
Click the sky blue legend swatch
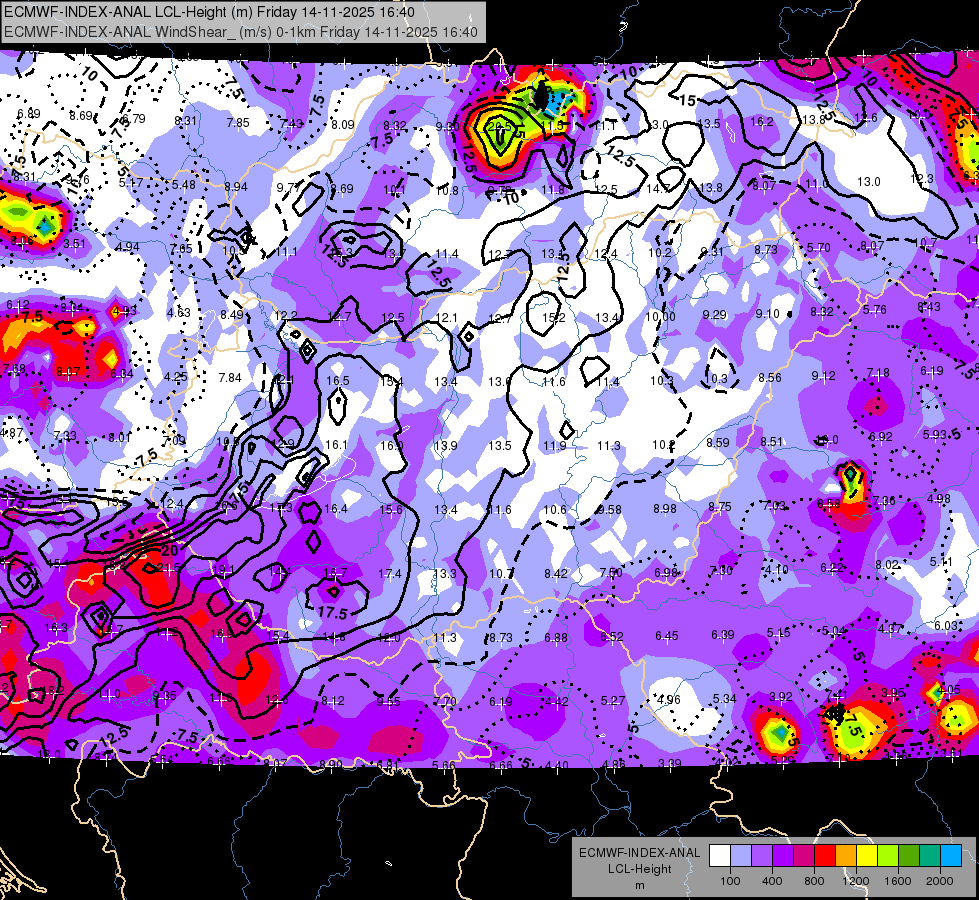[x=950, y=856]
